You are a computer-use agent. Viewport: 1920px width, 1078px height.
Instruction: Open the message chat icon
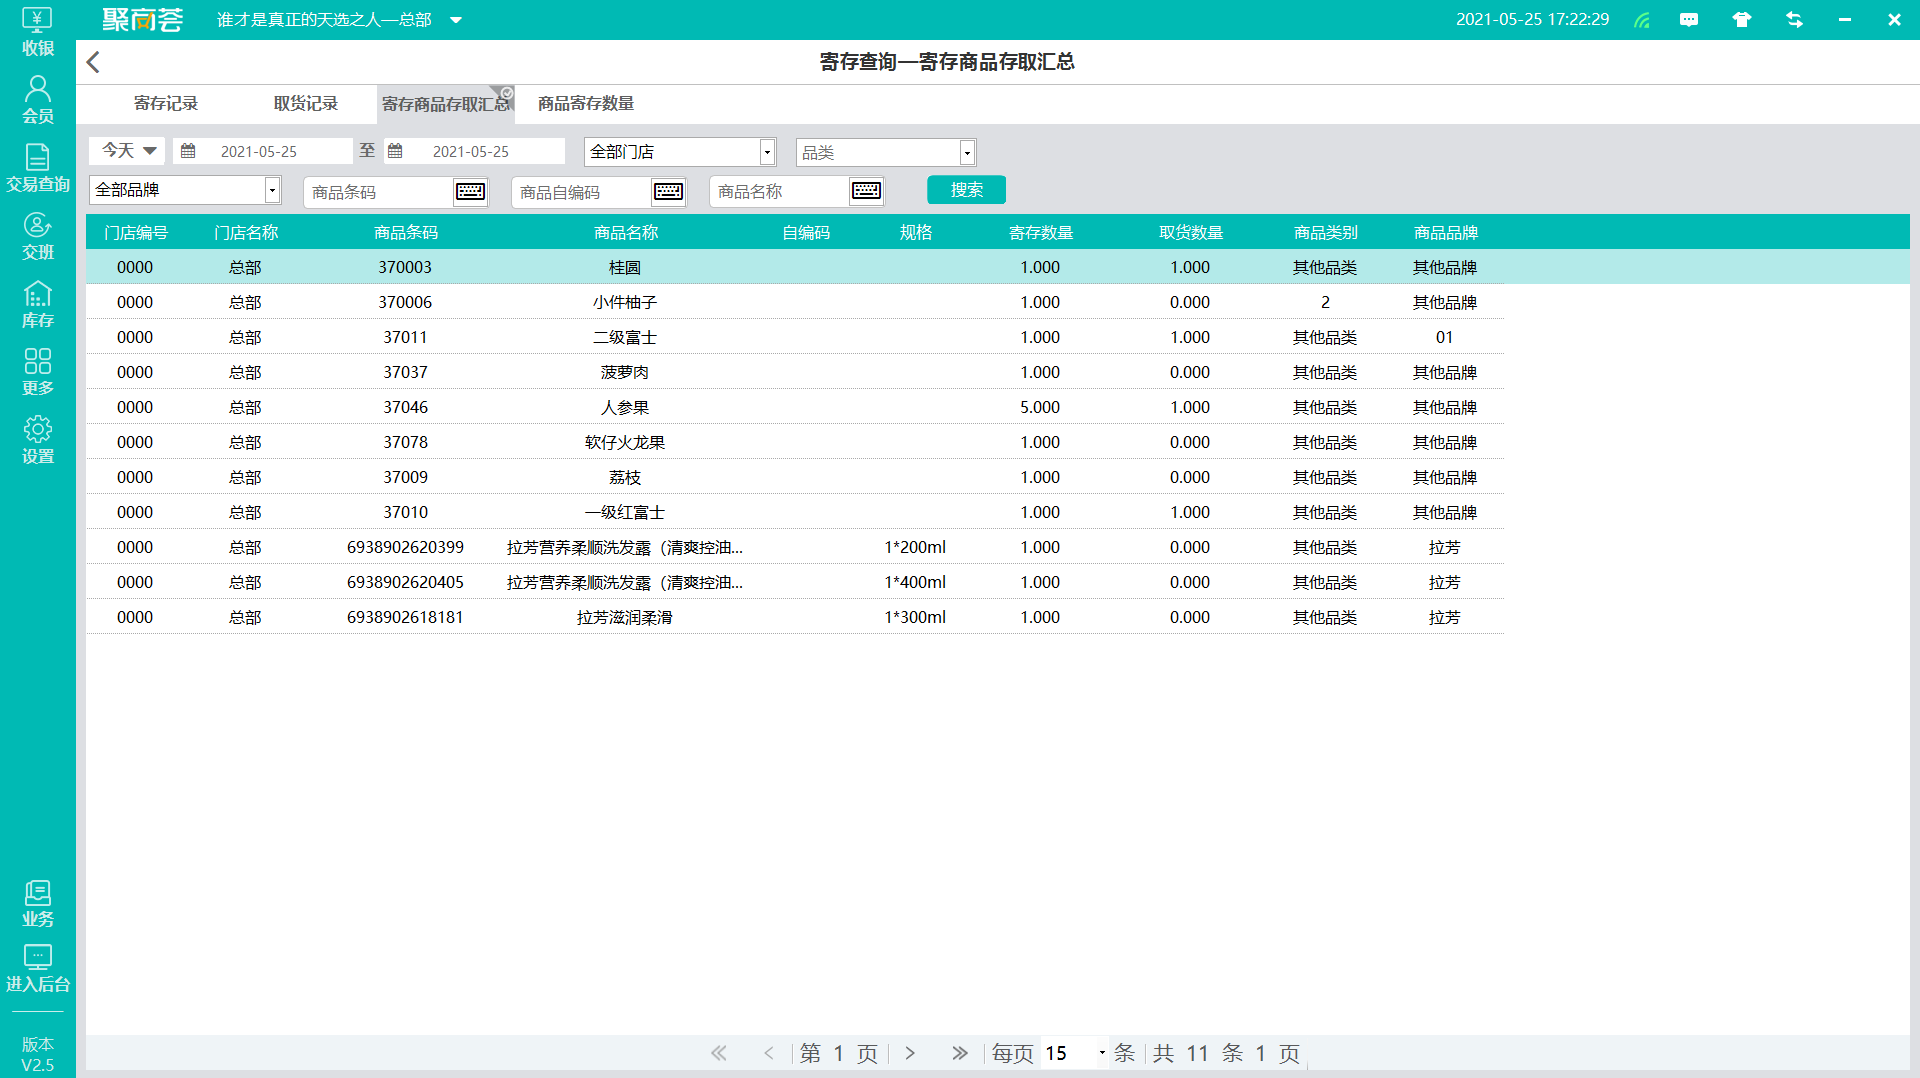[1689, 20]
